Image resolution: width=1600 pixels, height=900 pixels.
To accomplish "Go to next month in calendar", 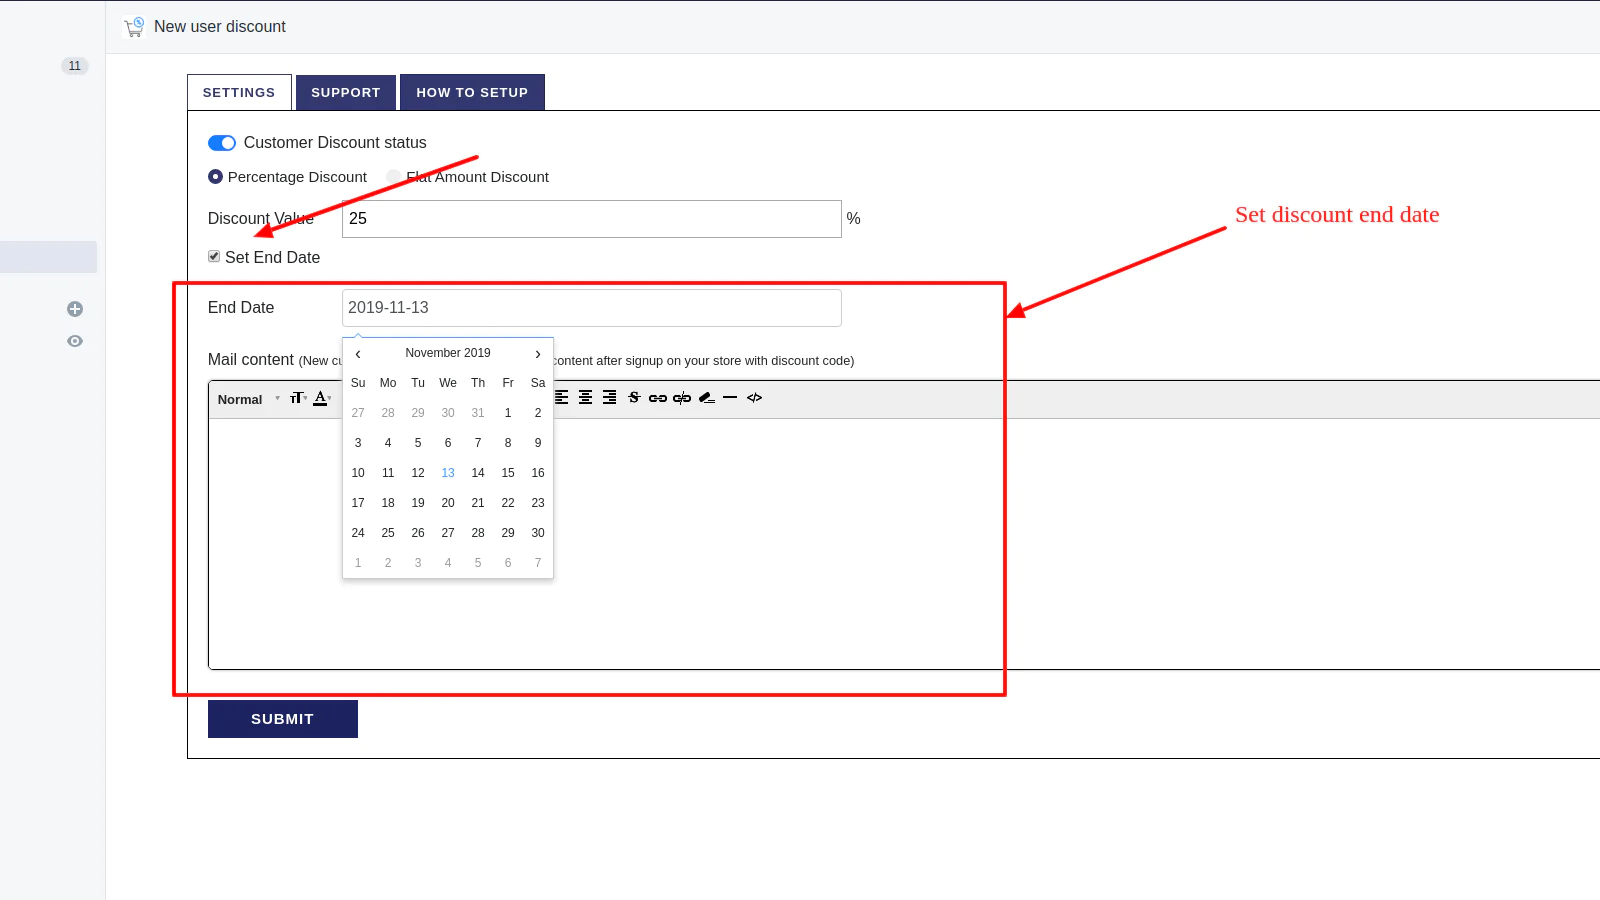I will click(538, 354).
